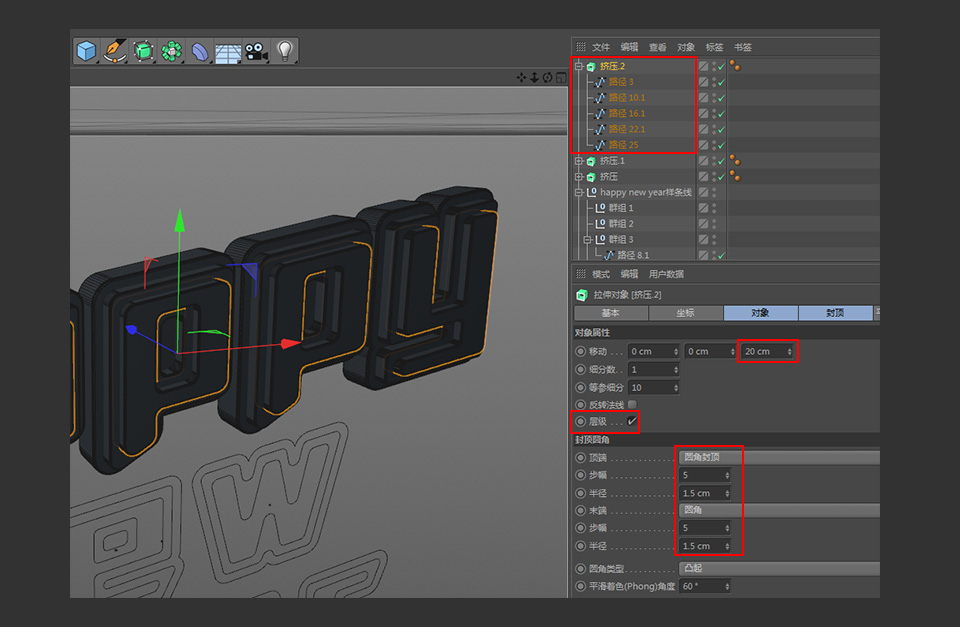Switch to the 对象 tab
This screenshot has width=960, height=627.
[x=760, y=313]
